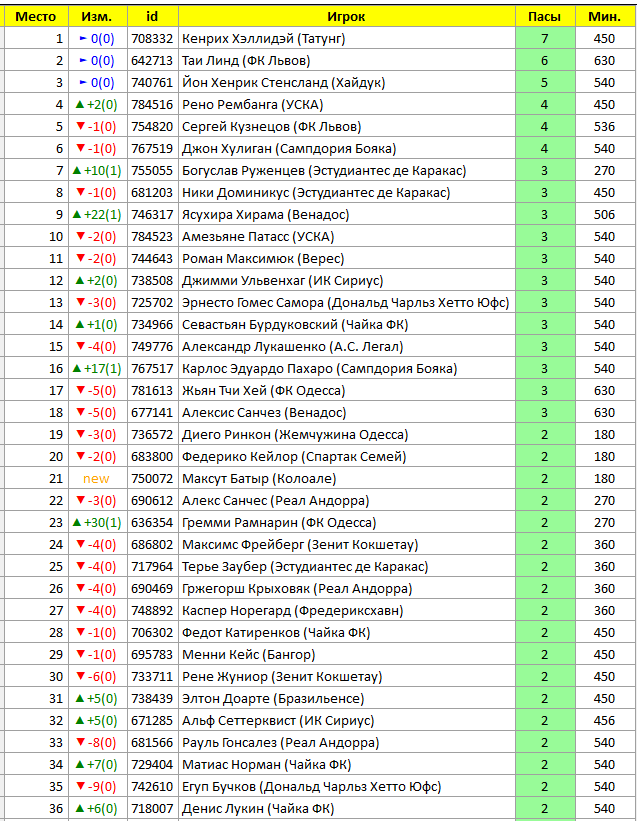
Task: Select player cell 'Амезьяне Патасс (УСКА)'
Action: (x=347, y=237)
